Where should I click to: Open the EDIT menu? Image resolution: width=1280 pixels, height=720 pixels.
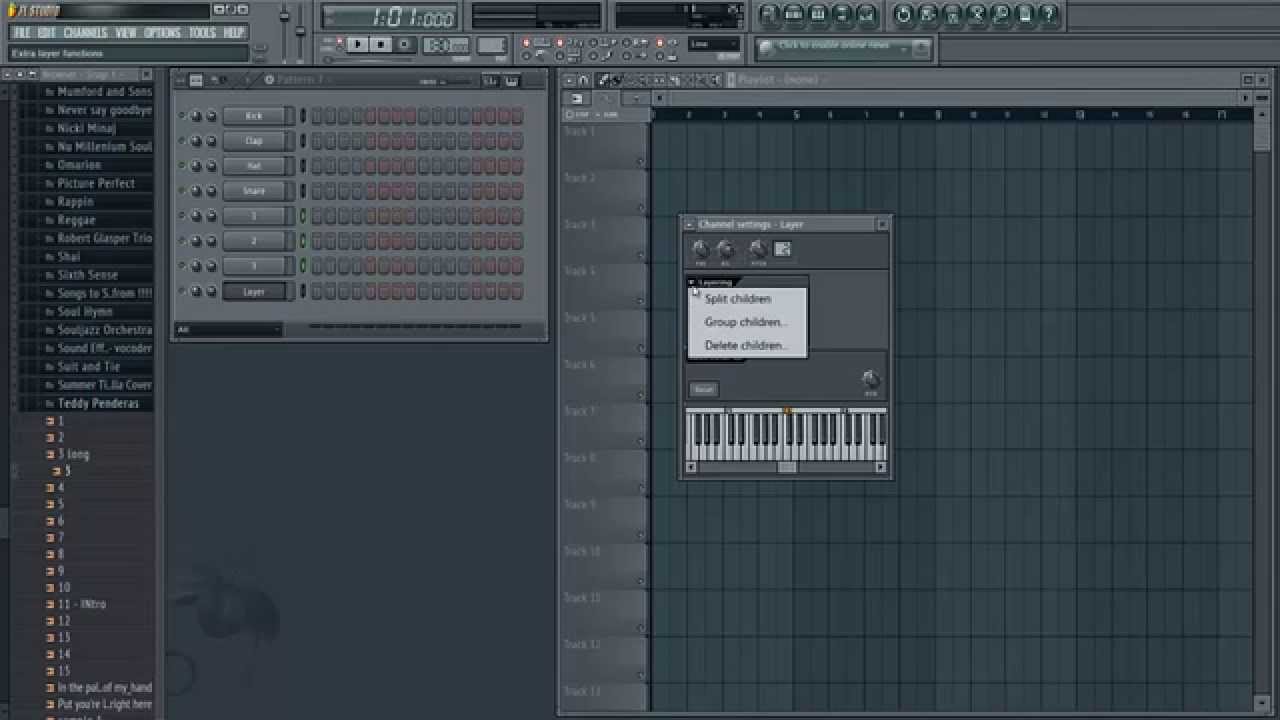(47, 32)
